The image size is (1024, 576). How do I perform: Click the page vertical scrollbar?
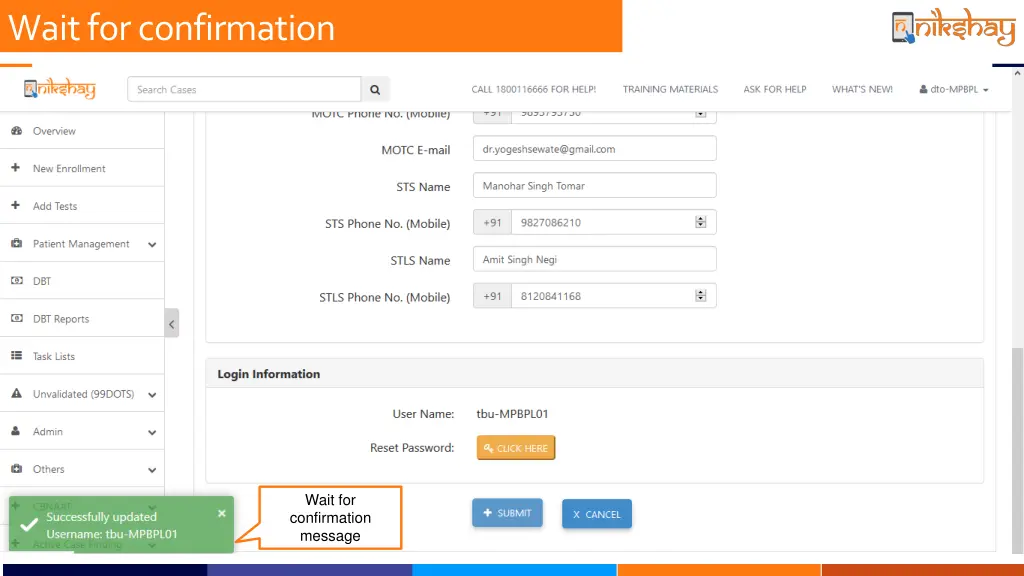click(1017, 451)
